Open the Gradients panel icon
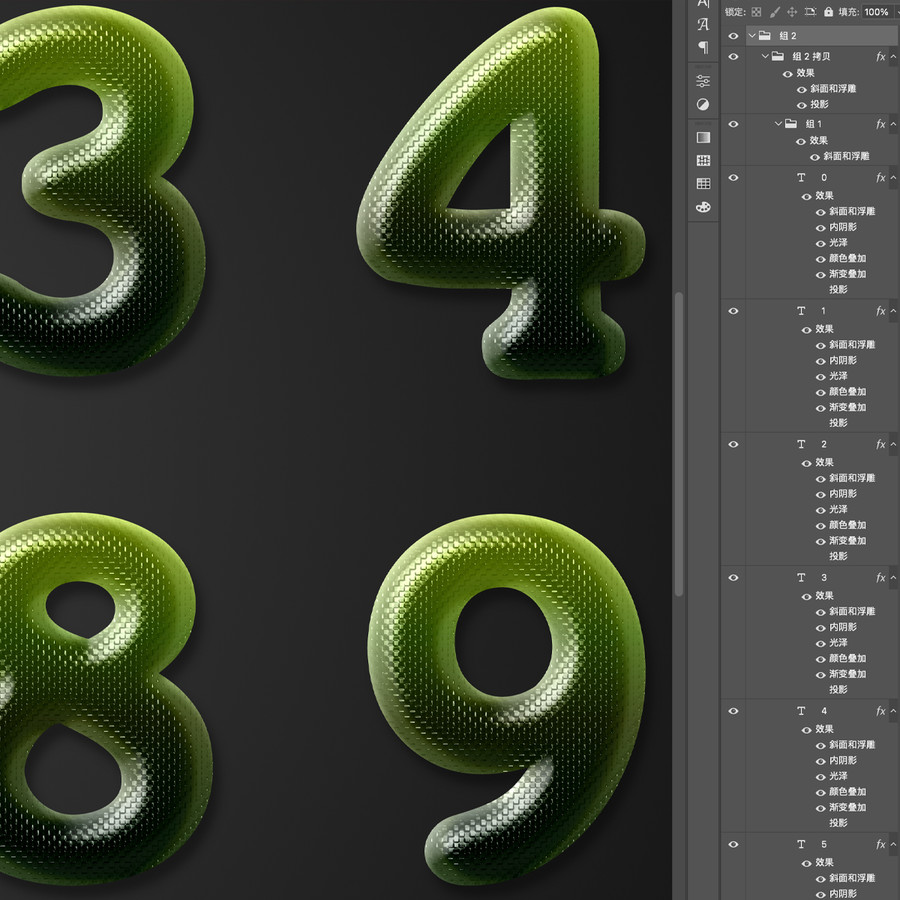Image resolution: width=900 pixels, height=900 pixels. point(703,137)
